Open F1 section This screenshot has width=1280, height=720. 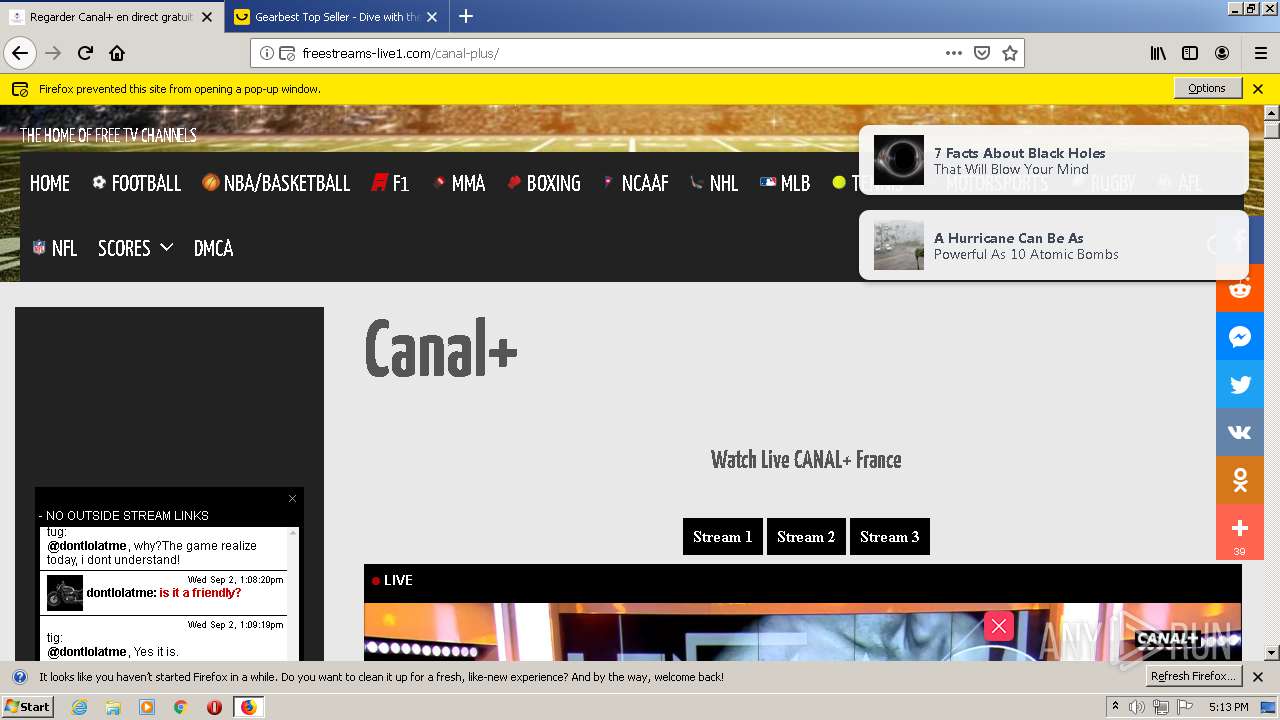(390, 183)
